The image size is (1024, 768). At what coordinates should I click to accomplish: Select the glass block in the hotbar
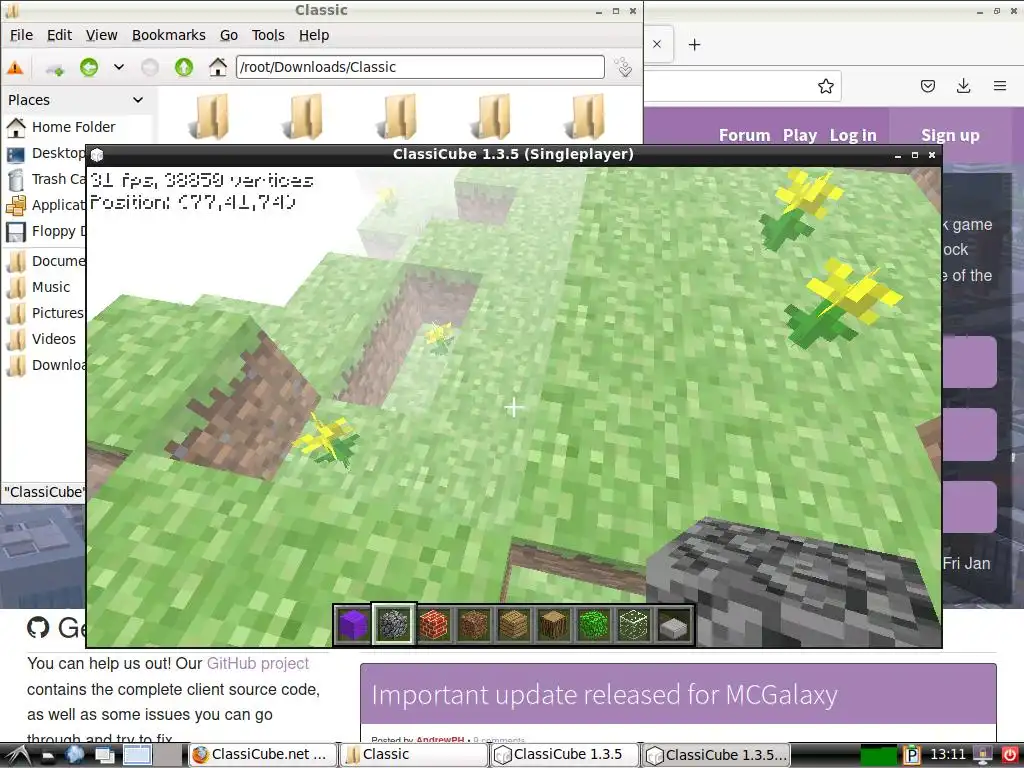click(634, 624)
